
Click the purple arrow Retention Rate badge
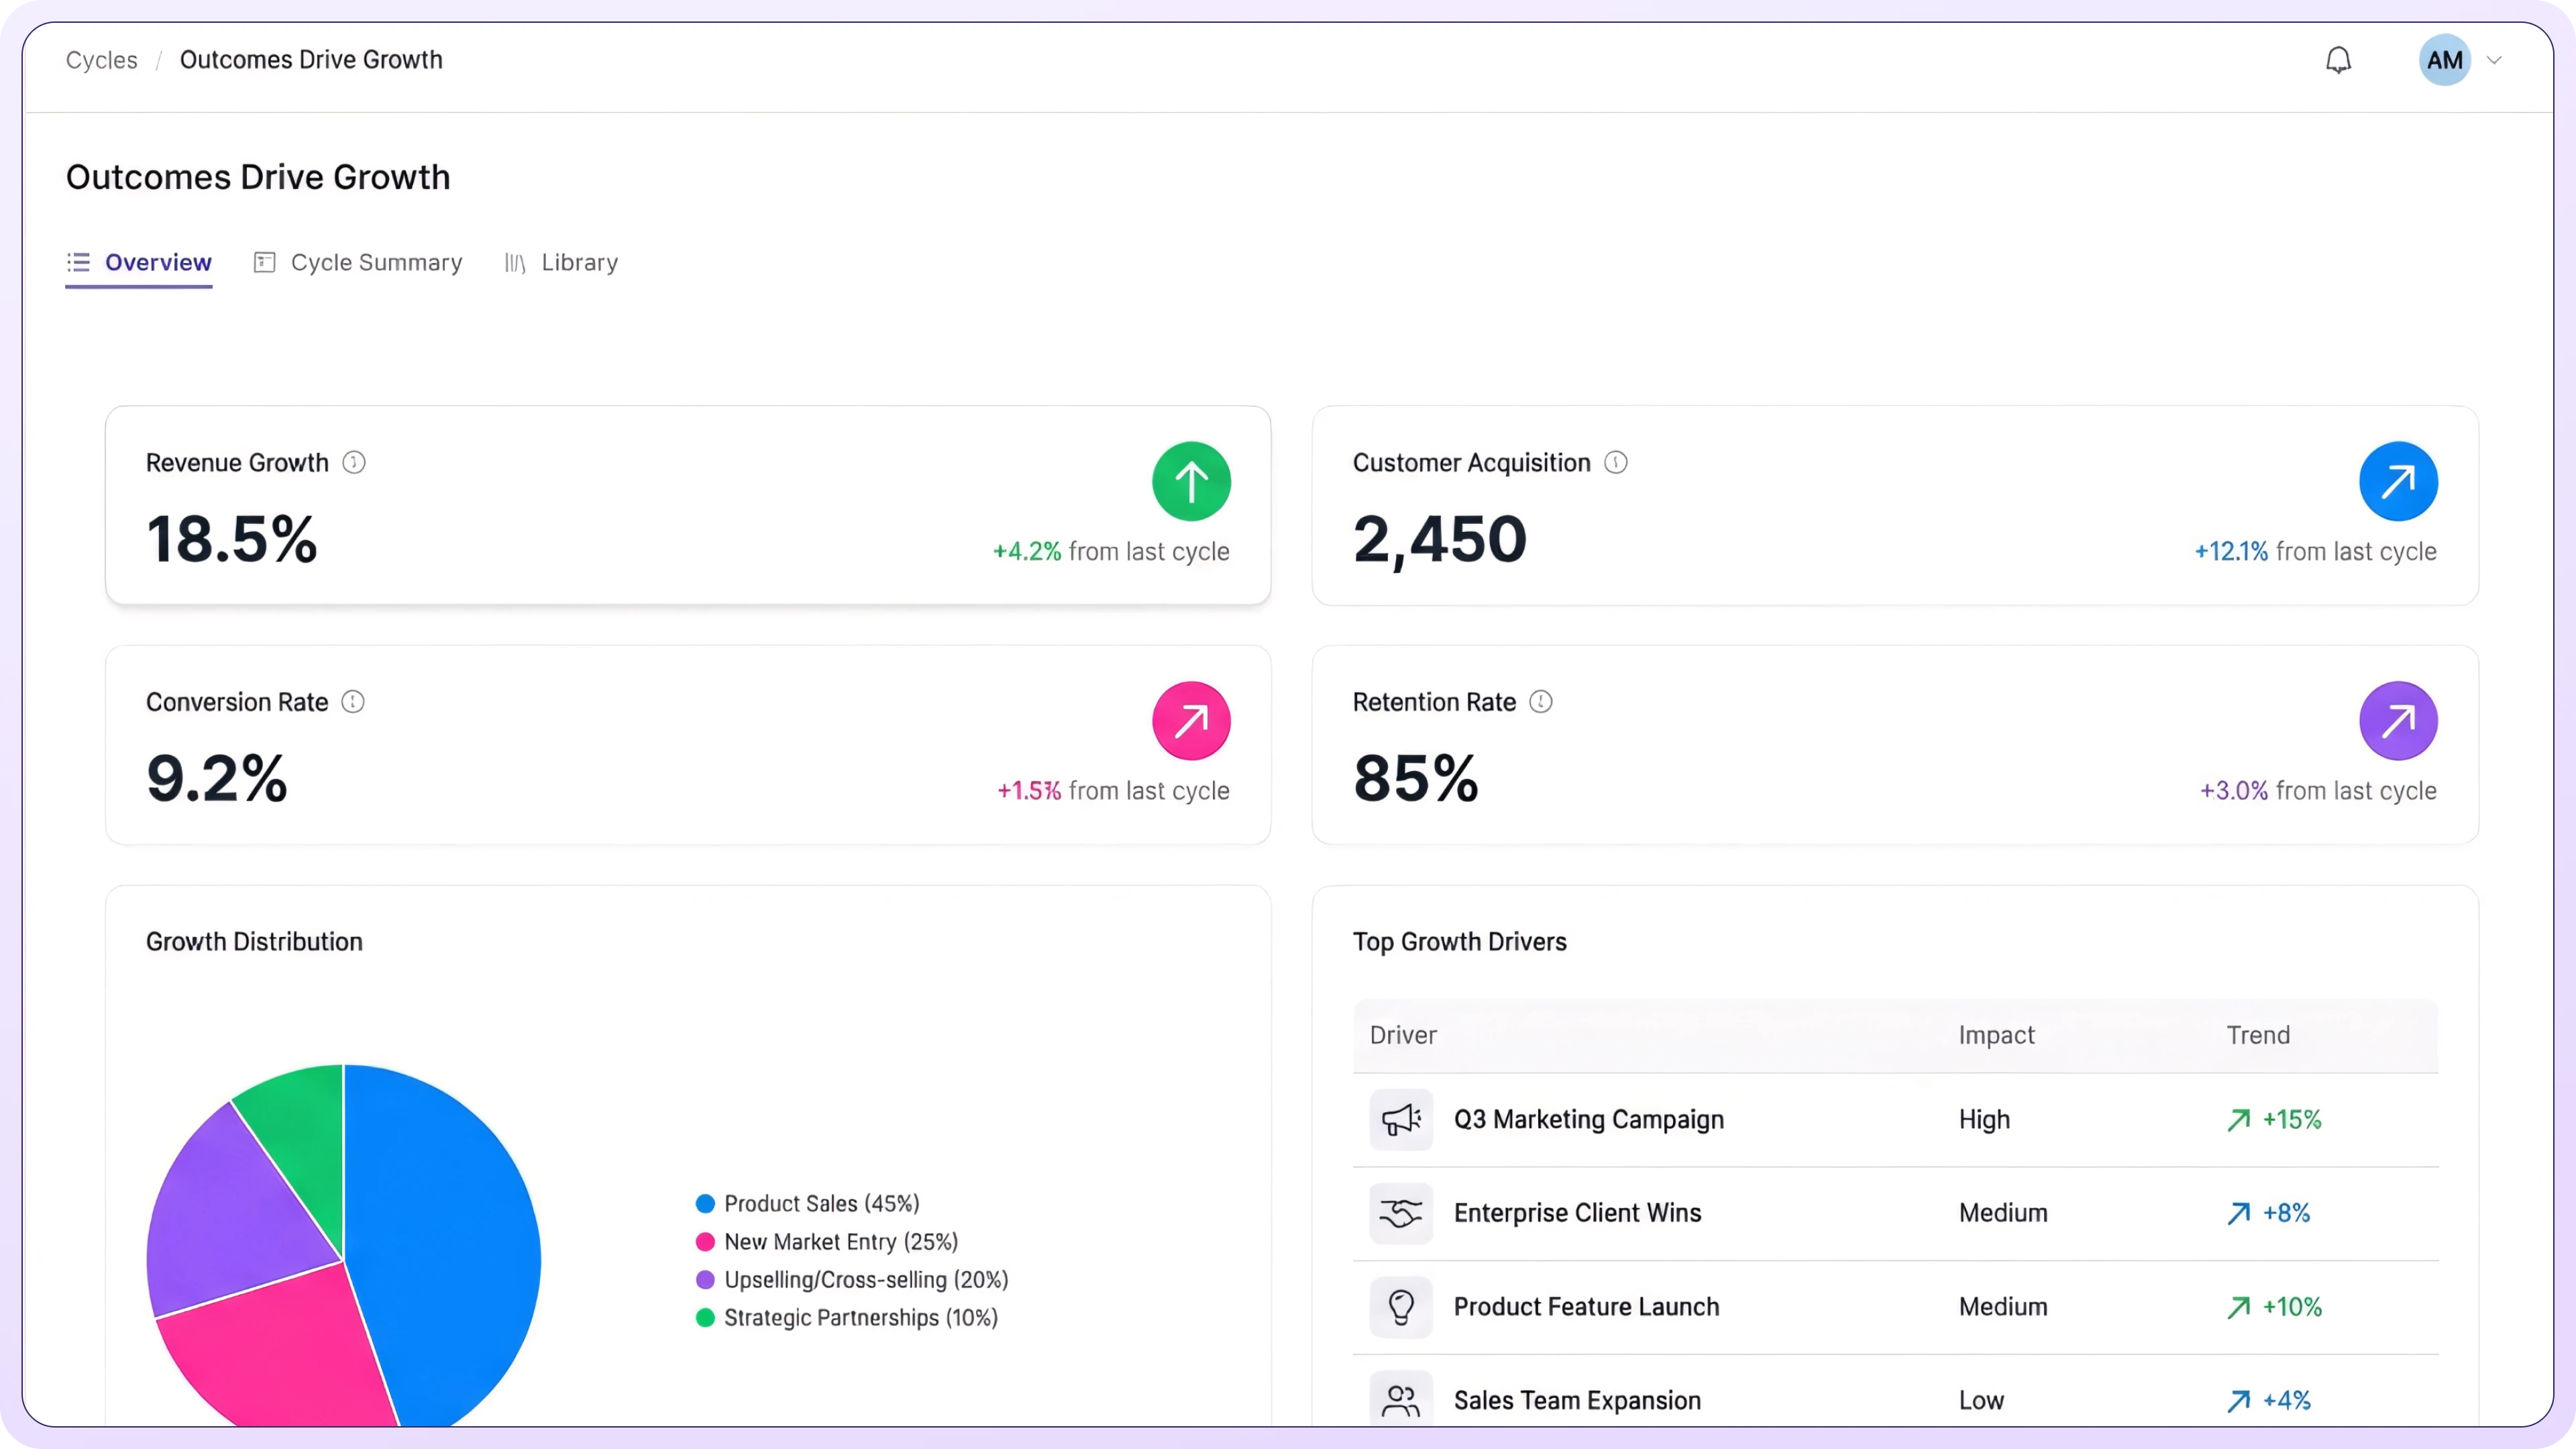(x=2398, y=721)
